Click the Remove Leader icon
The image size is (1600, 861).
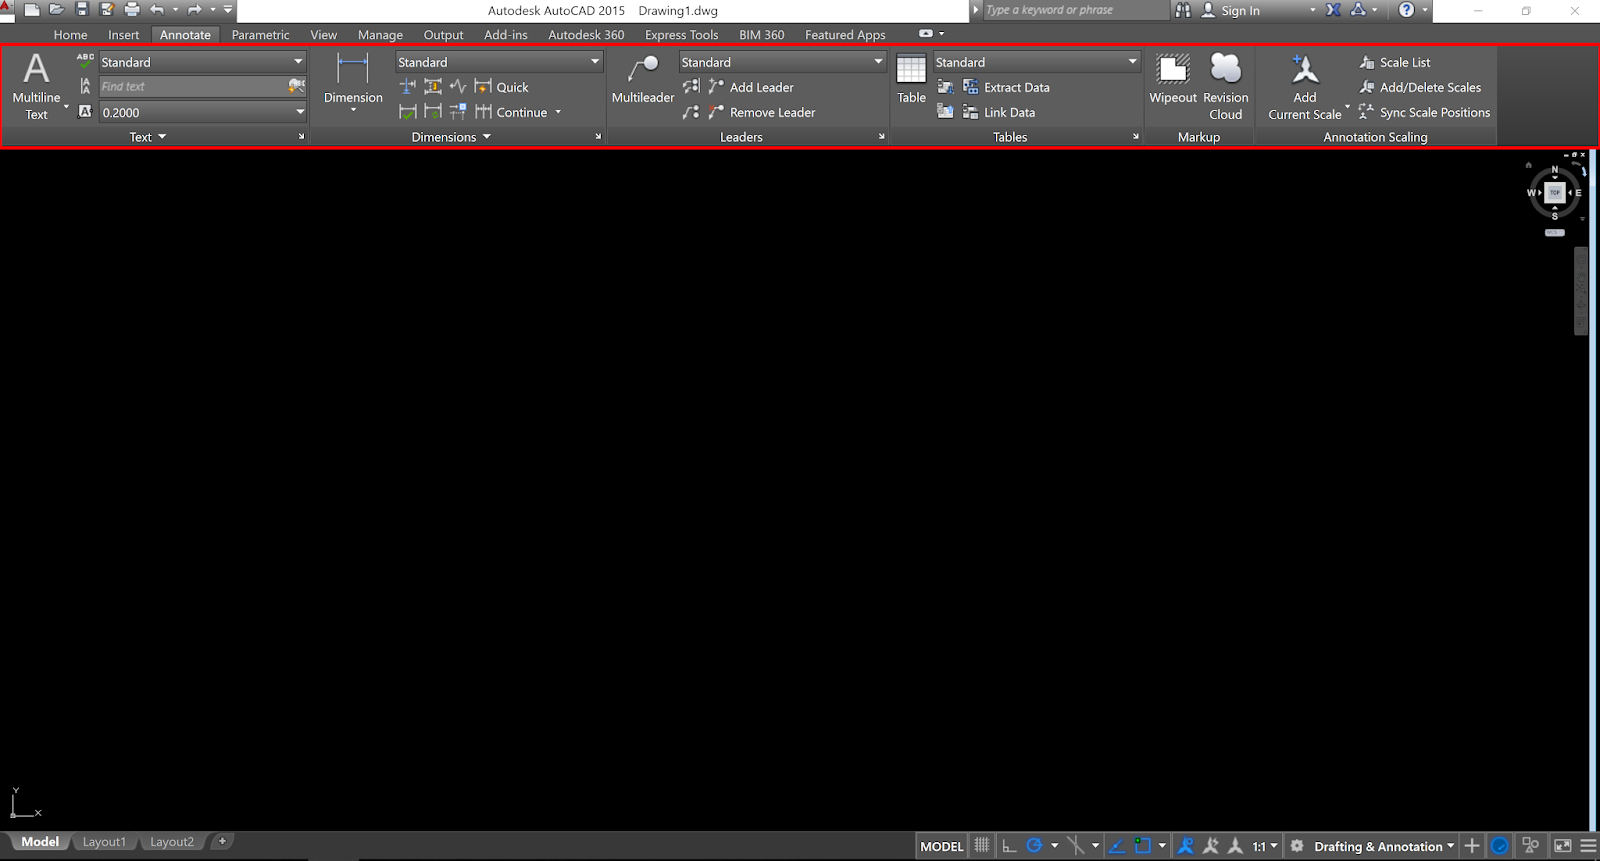coord(716,112)
